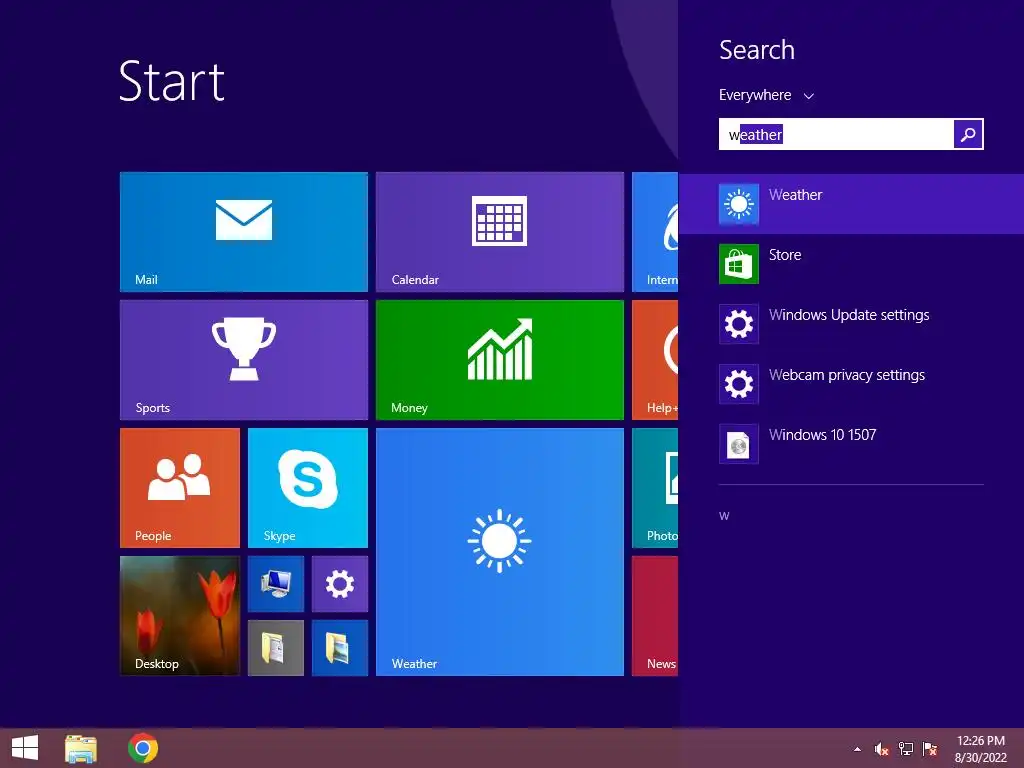Open the PC settings gear small tile
1024x768 pixels.
(x=340, y=584)
